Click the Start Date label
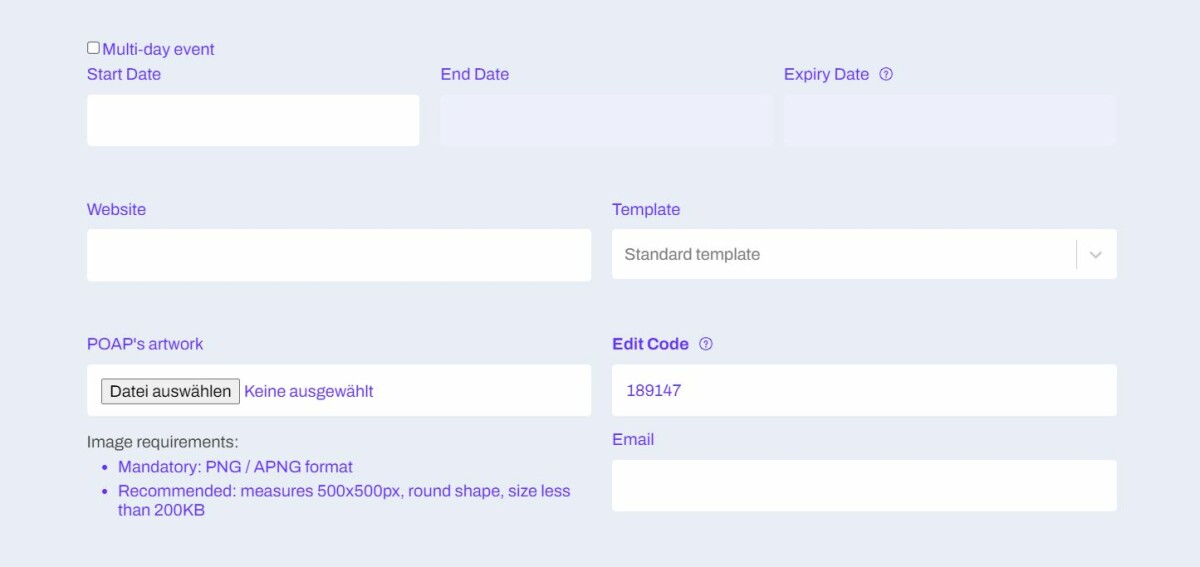Image resolution: width=1200 pixels, height=567 pixels. 124,74
